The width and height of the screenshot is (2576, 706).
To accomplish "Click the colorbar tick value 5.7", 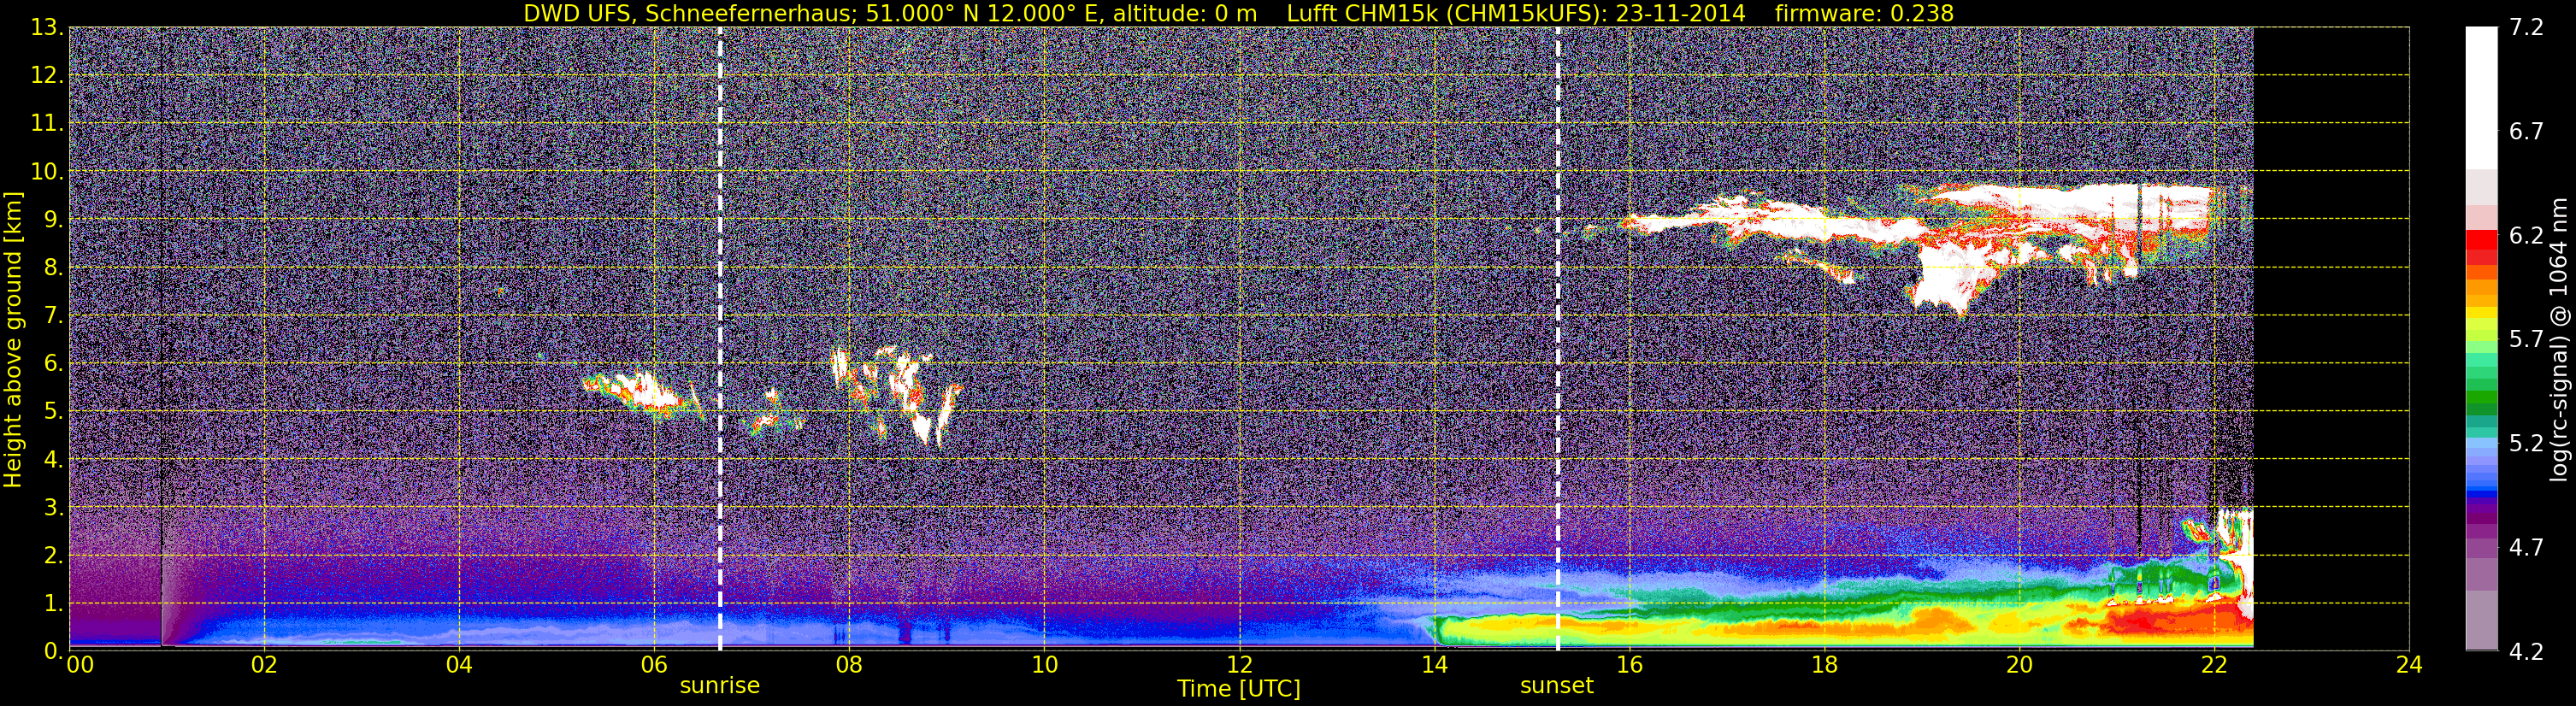I will (x=2526, y=339).
